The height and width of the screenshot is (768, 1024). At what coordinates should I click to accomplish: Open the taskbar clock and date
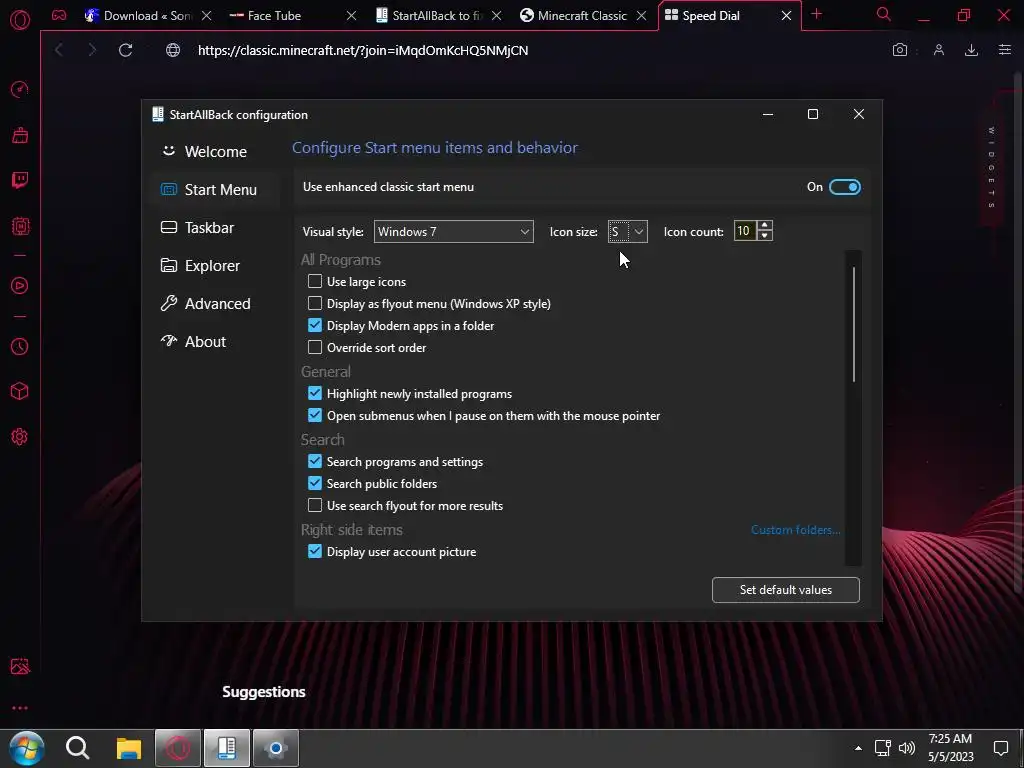pyautogui.click(x=951, y=748)
